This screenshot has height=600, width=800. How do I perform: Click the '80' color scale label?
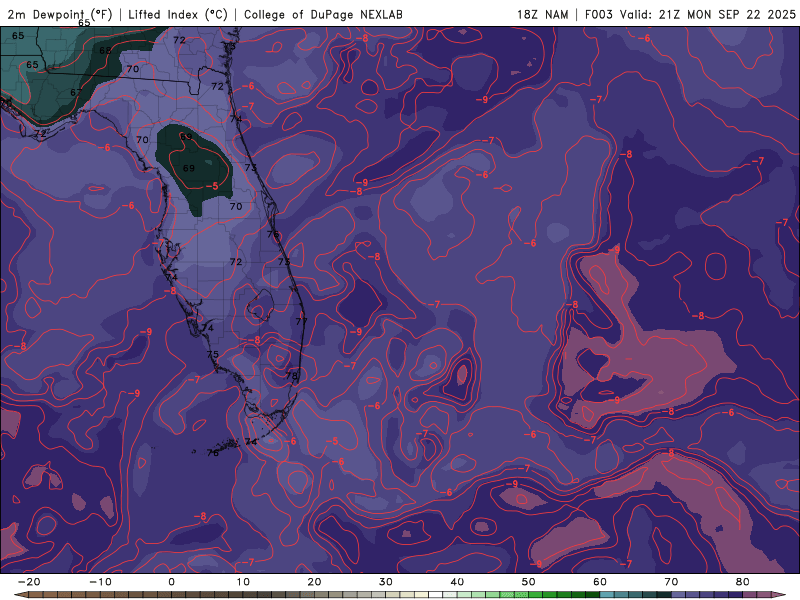pos(743,582)
